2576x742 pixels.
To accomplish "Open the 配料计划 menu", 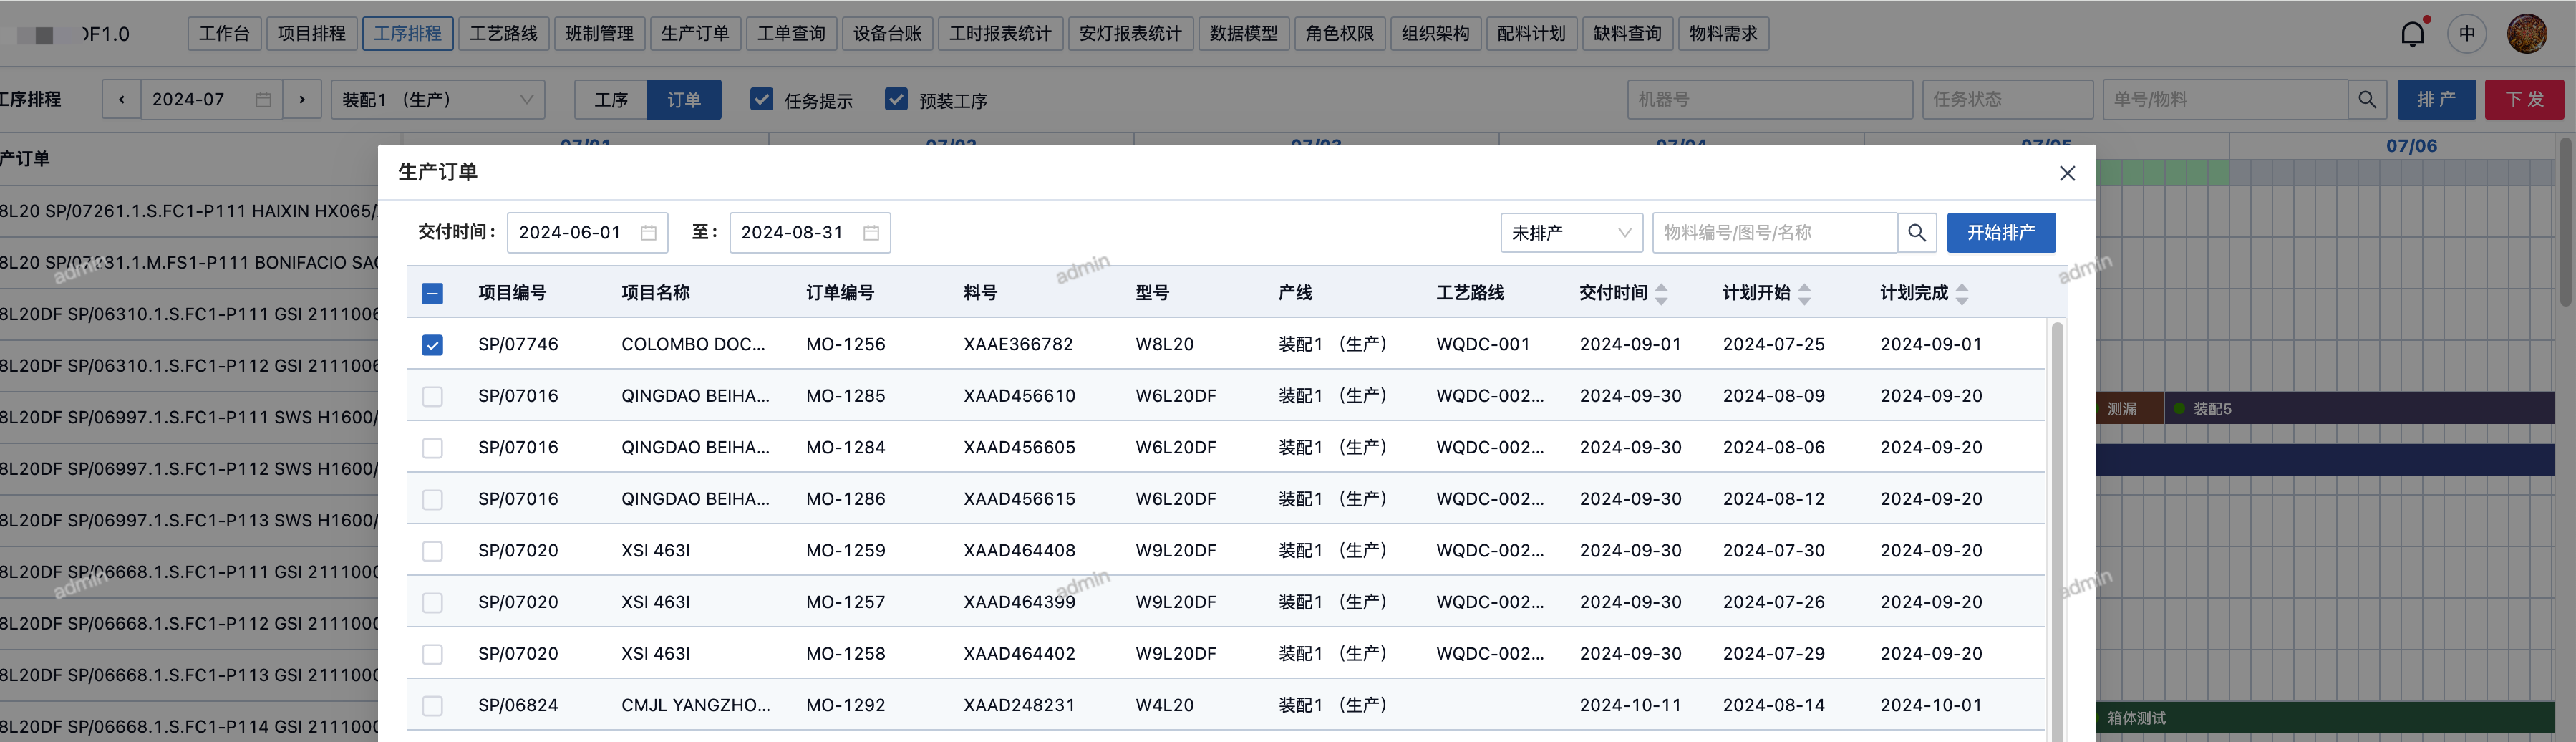I will [1531, 33].
